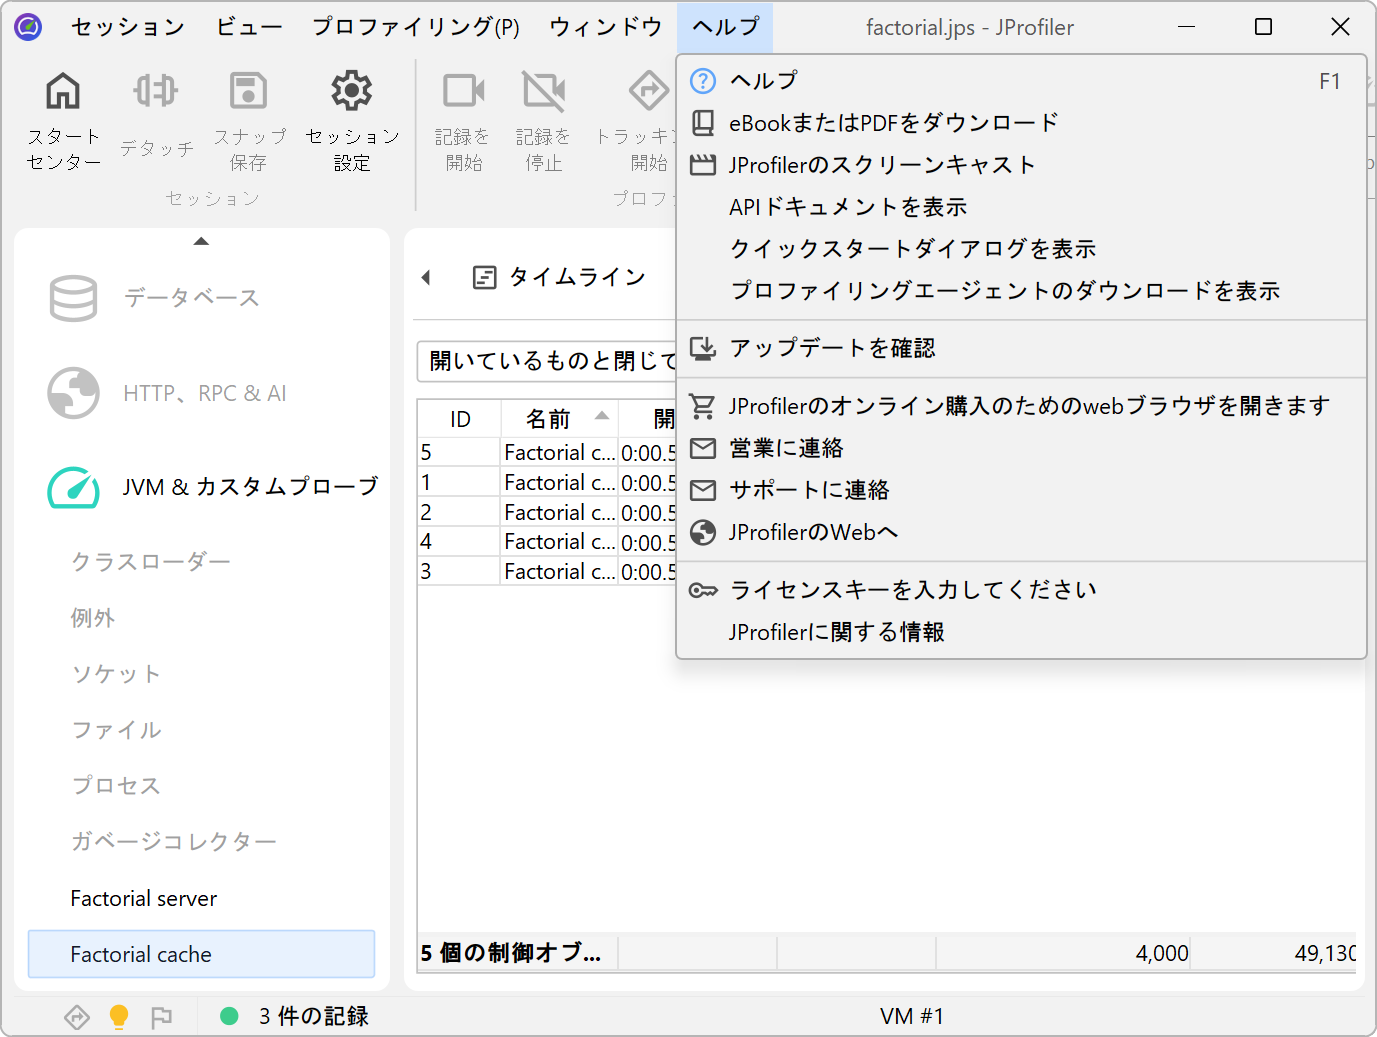This screenshot has height=1037, width=1377.
Task: Open the ウィンドウ menu
Action: click(605, 27)
